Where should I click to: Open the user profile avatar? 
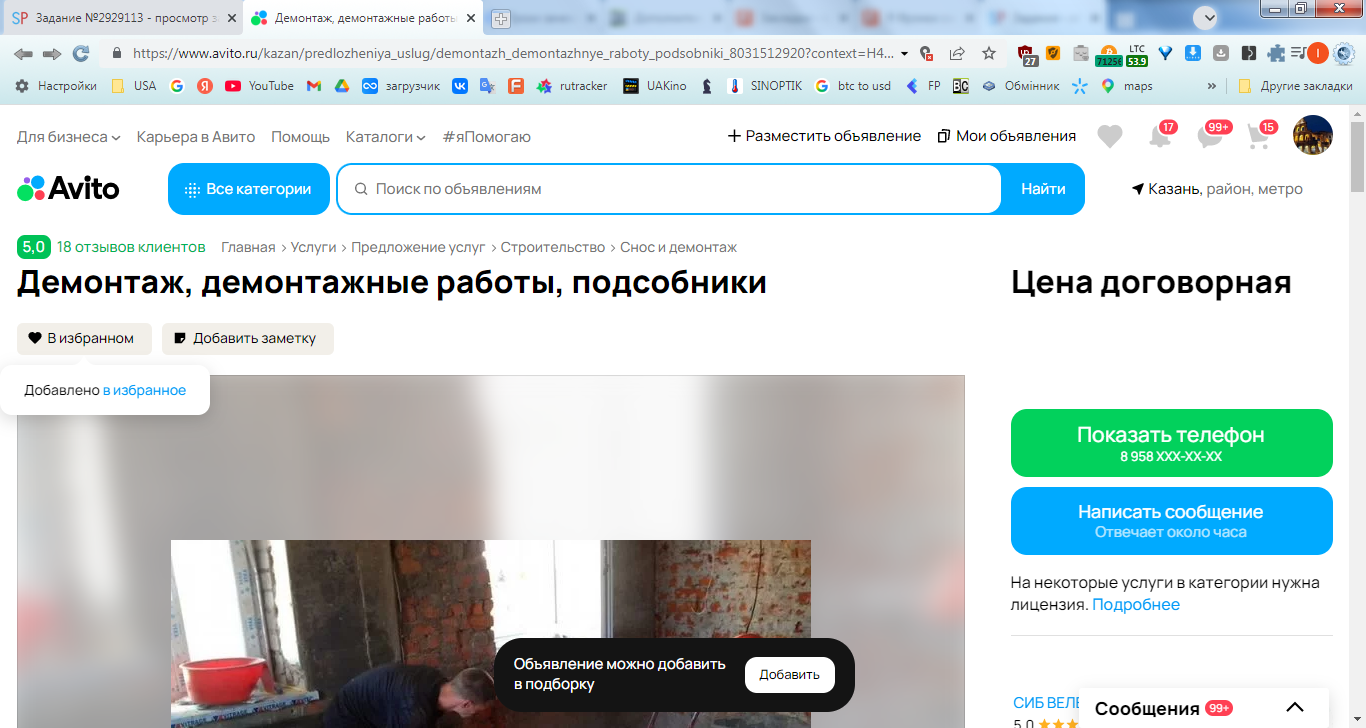pos(1313,135)
